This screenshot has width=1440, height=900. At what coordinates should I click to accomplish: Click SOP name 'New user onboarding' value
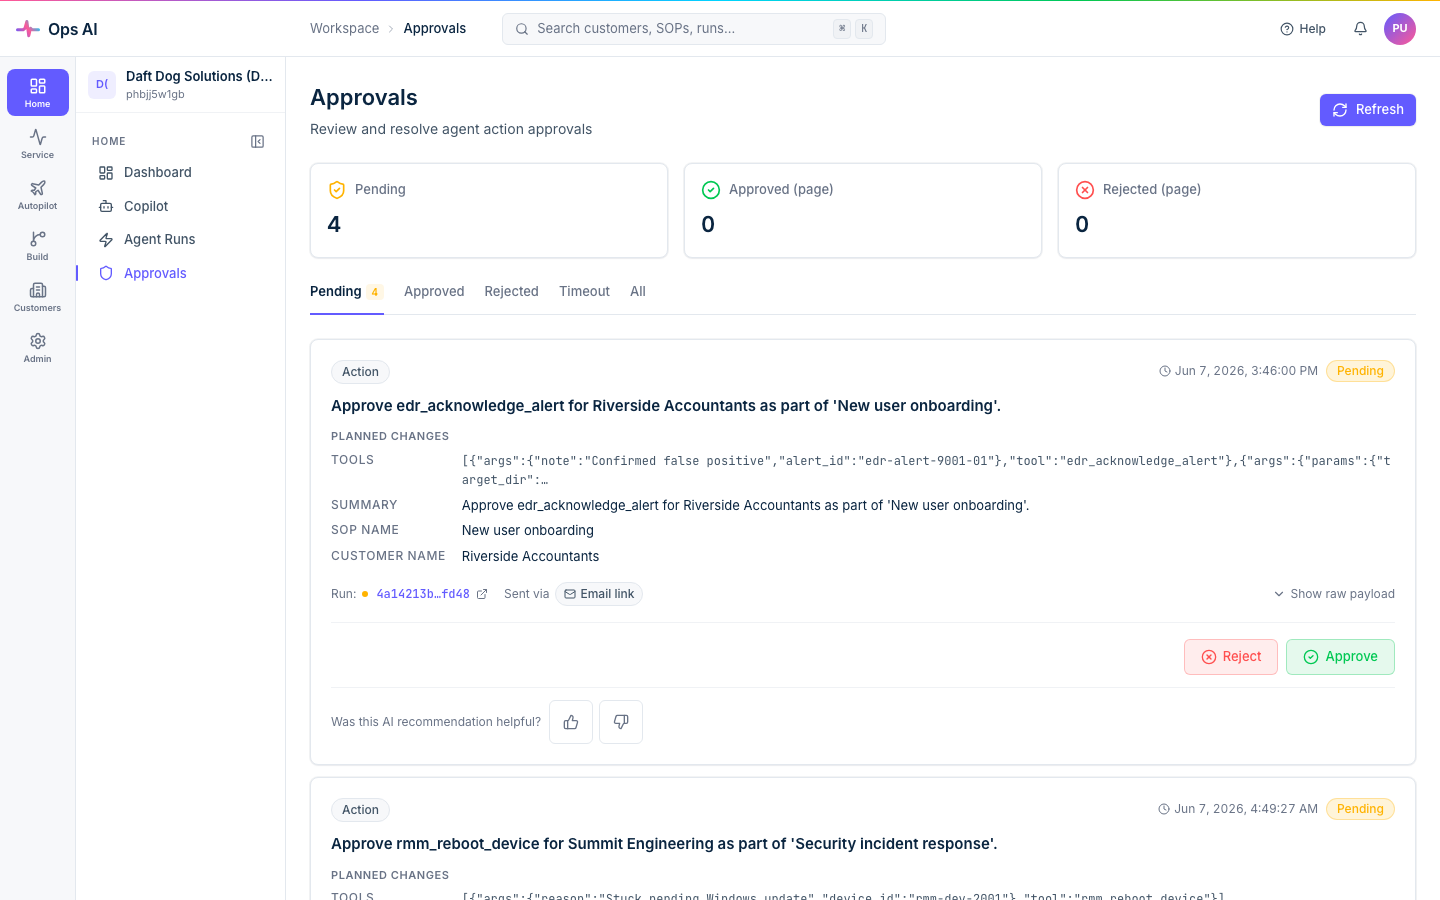(x=528, y=531)
